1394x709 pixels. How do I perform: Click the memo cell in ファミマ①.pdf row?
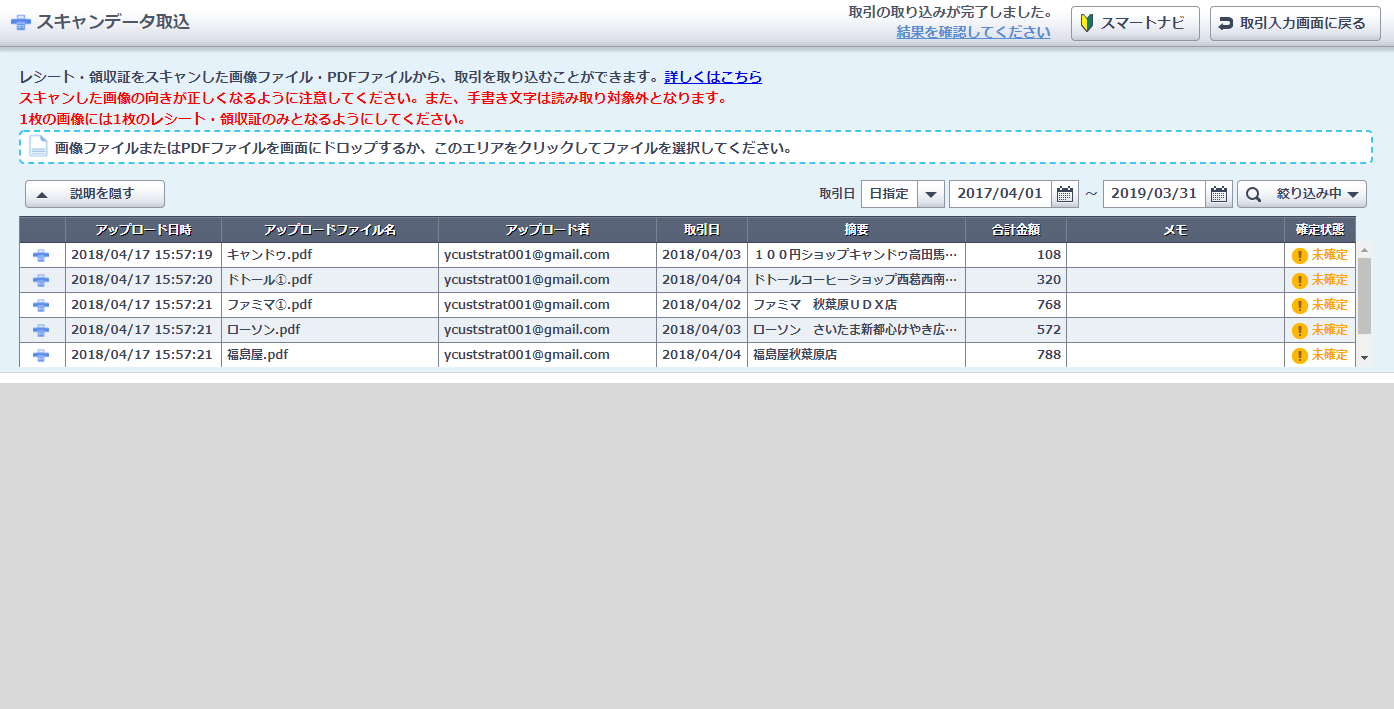(x=1175, y=305)
